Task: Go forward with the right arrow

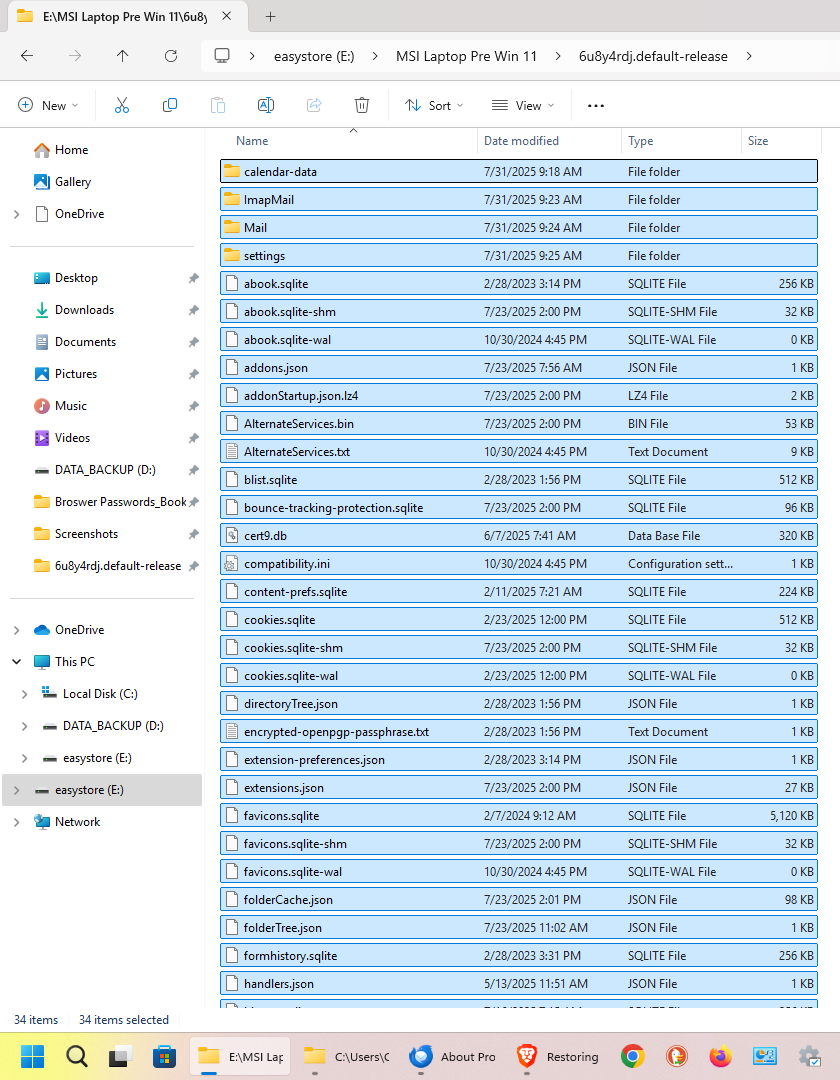Action: [x=75, y=56]
